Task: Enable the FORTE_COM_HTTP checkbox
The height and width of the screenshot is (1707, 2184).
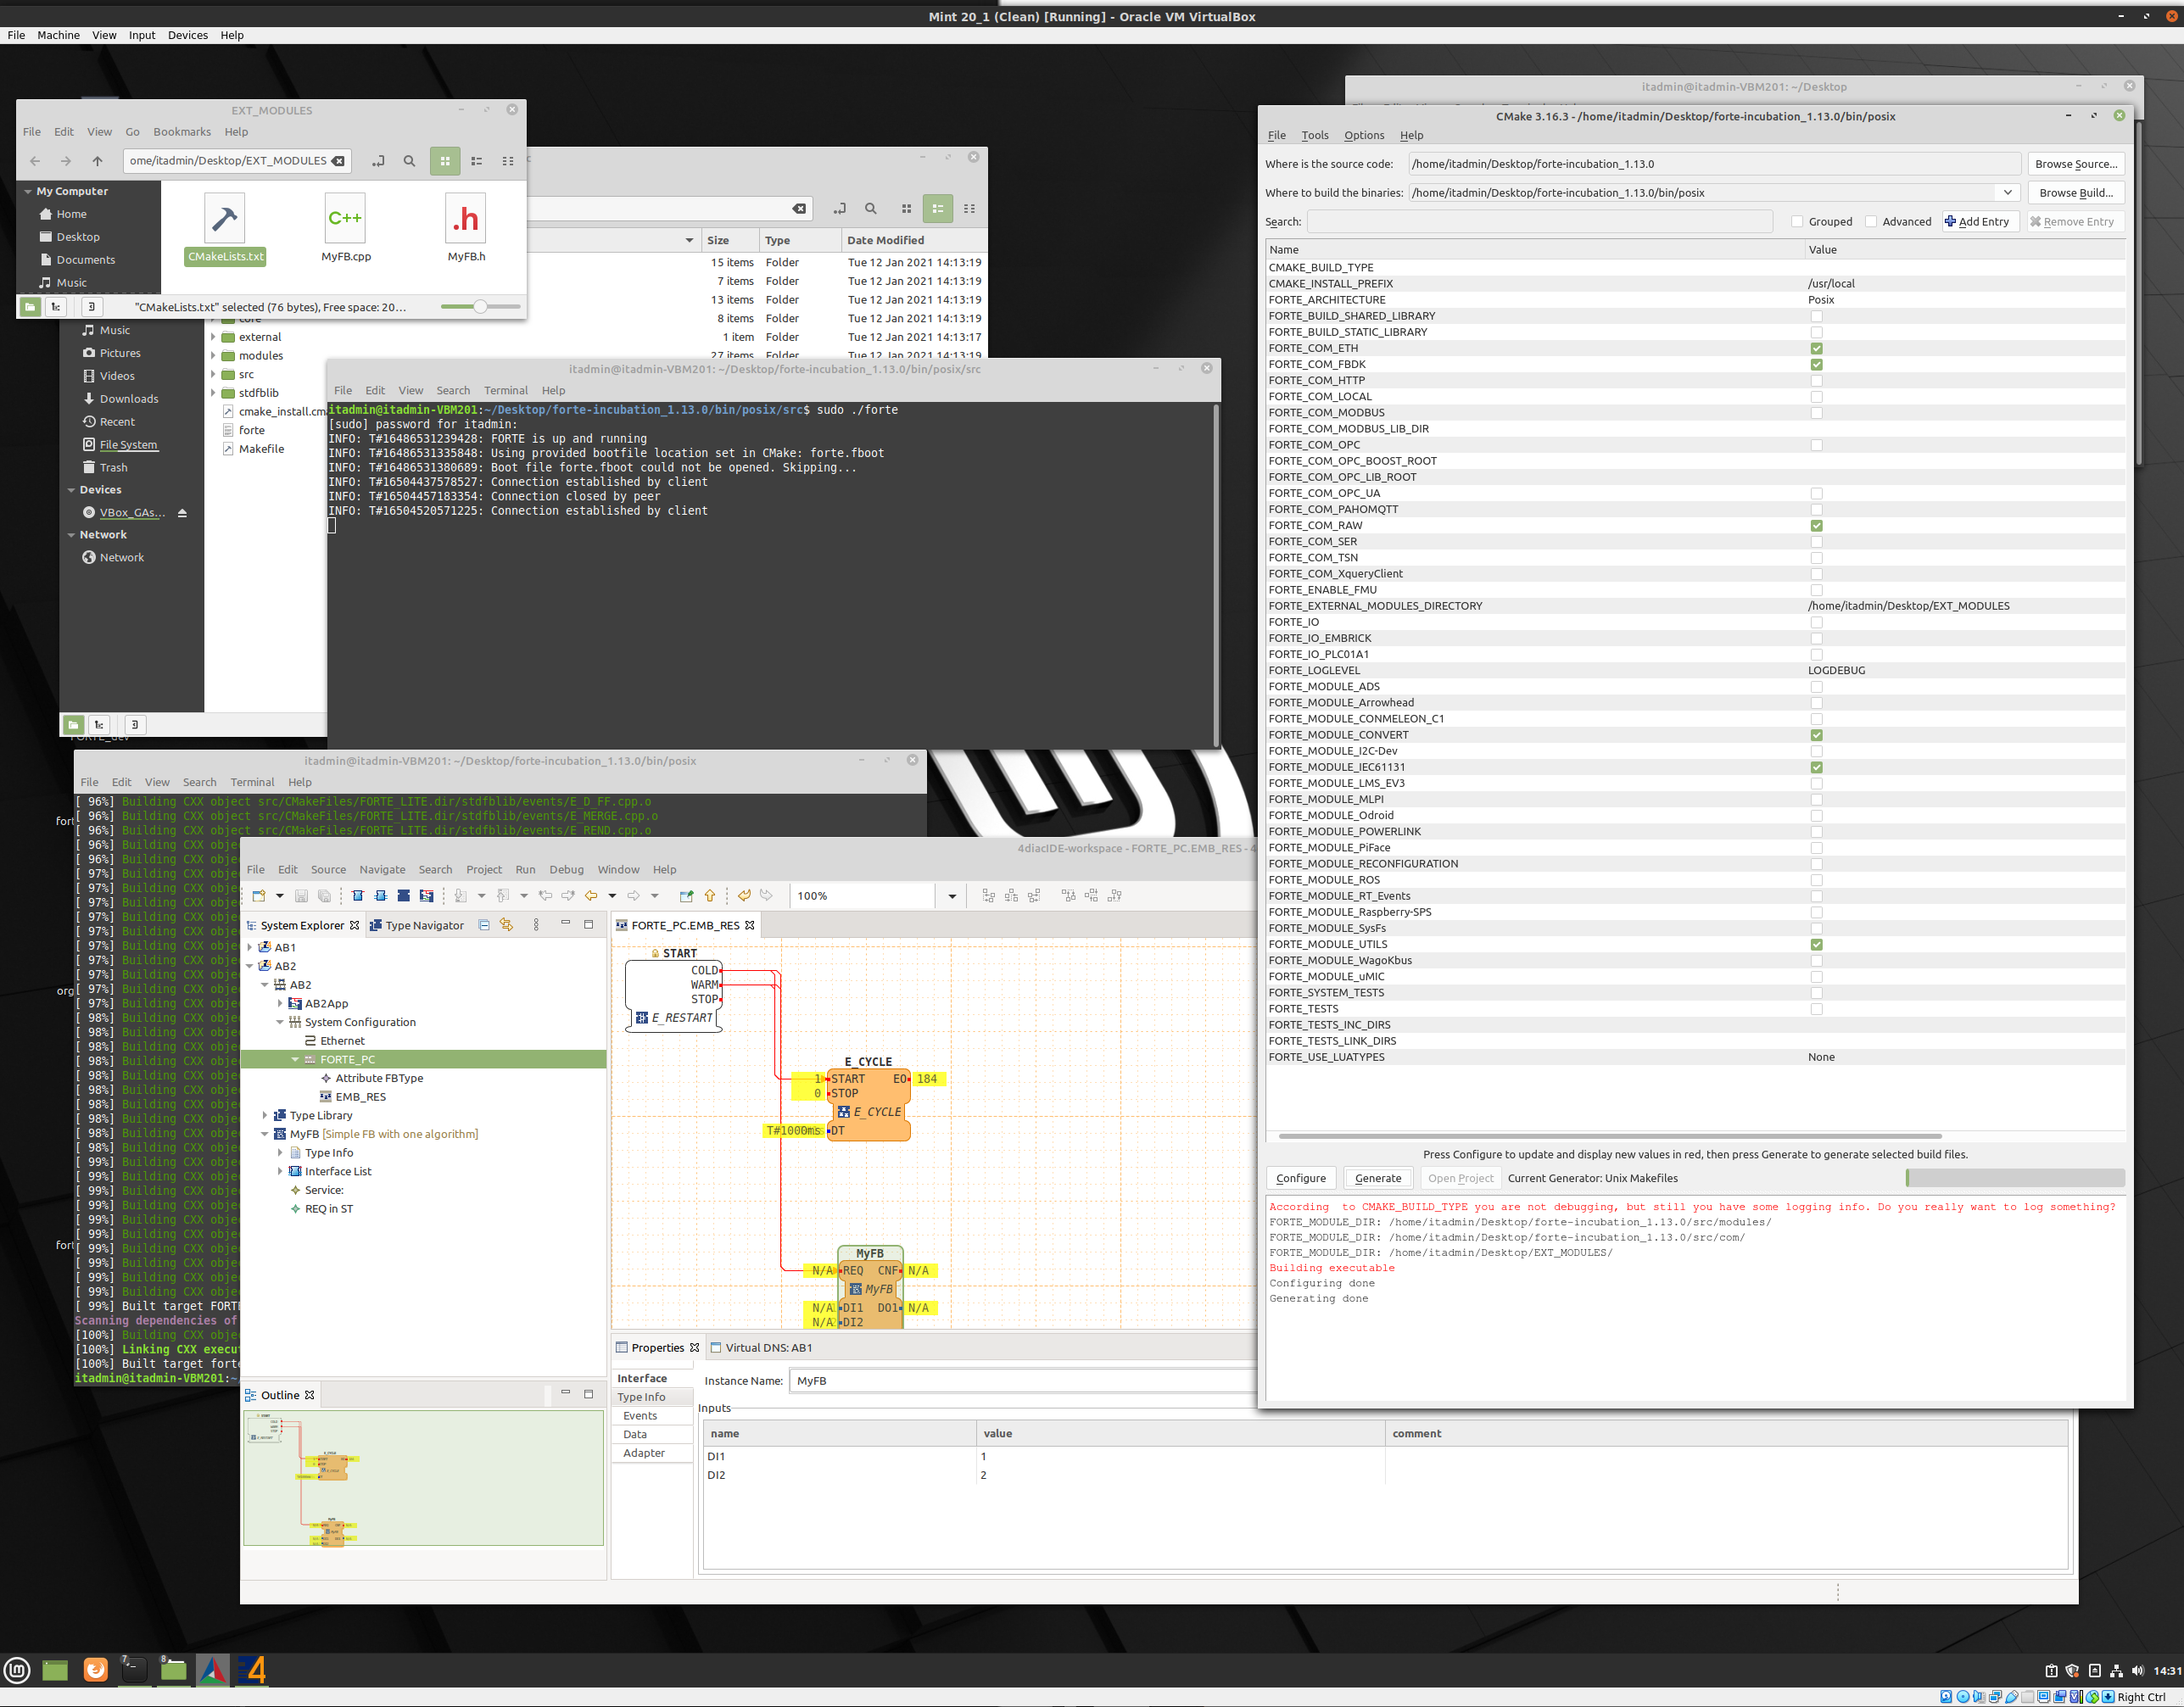Action: click(1816, 381)
